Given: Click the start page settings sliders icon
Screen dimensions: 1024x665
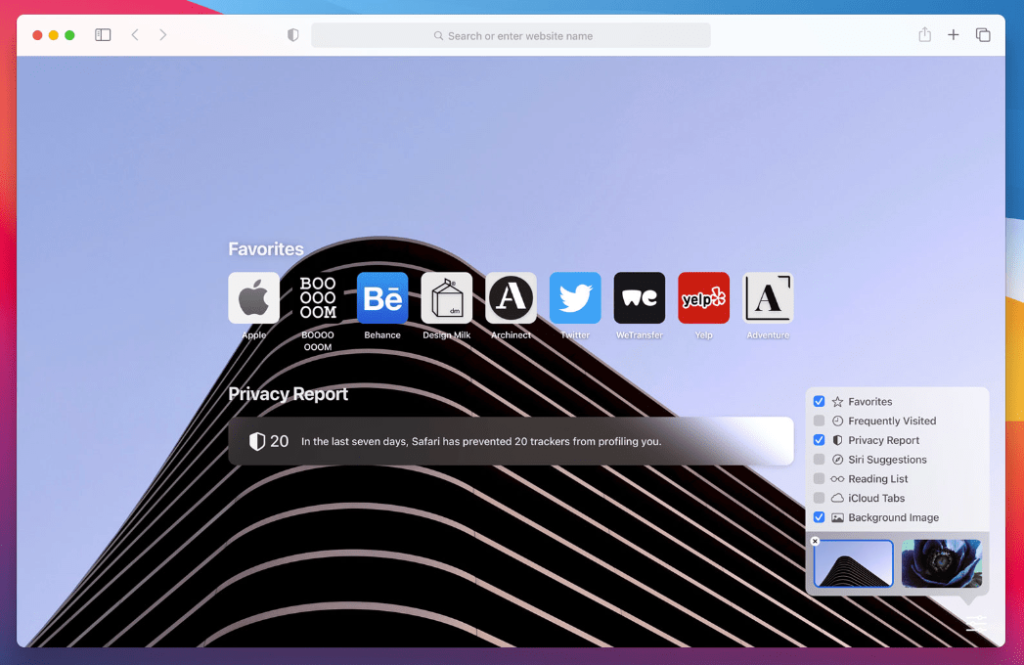Looking at the screenshot, I should [x=976, y=624].
